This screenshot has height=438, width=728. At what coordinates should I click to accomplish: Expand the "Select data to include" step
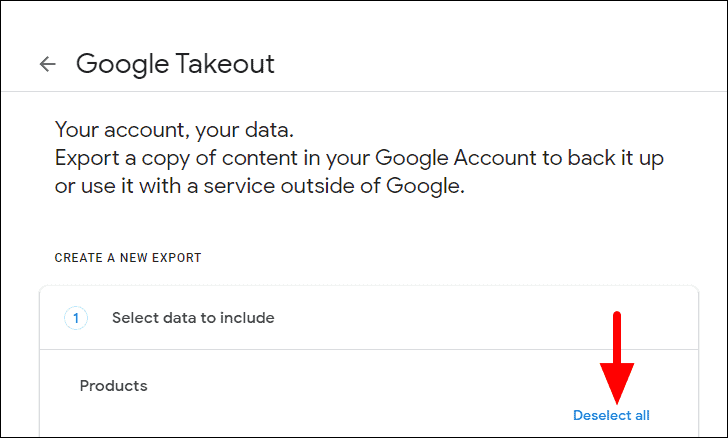[193, 318]
